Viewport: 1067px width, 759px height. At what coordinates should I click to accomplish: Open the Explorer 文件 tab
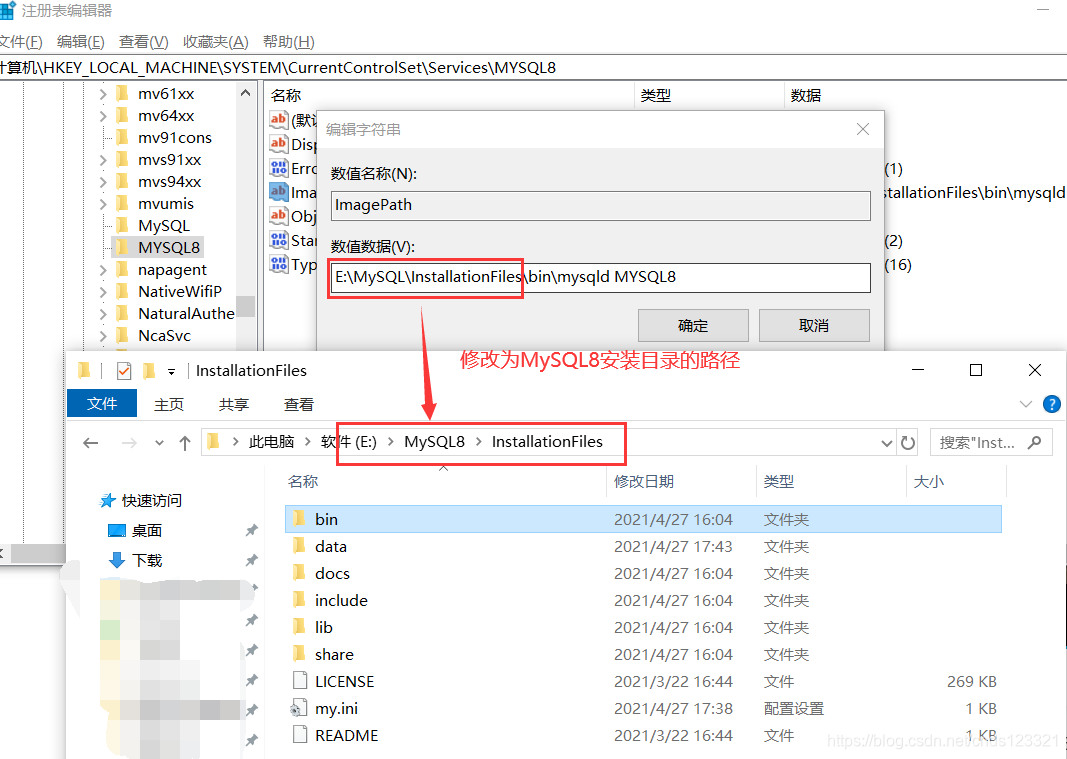click(101, 404)
